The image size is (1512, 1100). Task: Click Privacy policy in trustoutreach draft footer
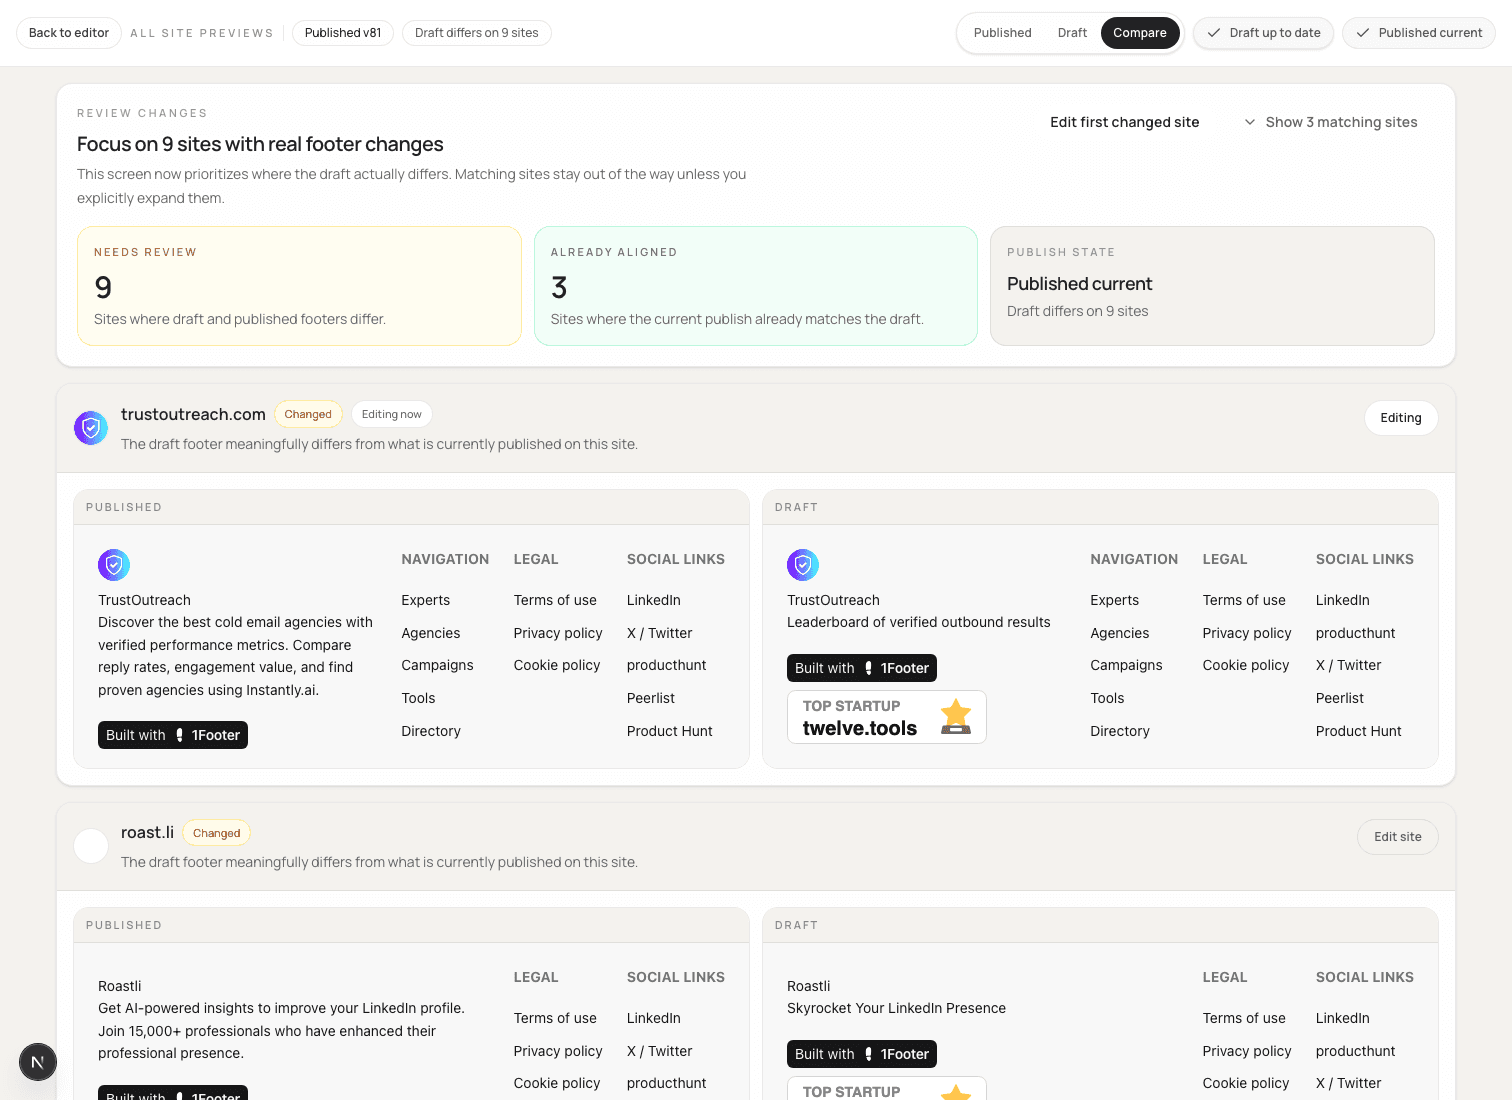(1247, 633)
